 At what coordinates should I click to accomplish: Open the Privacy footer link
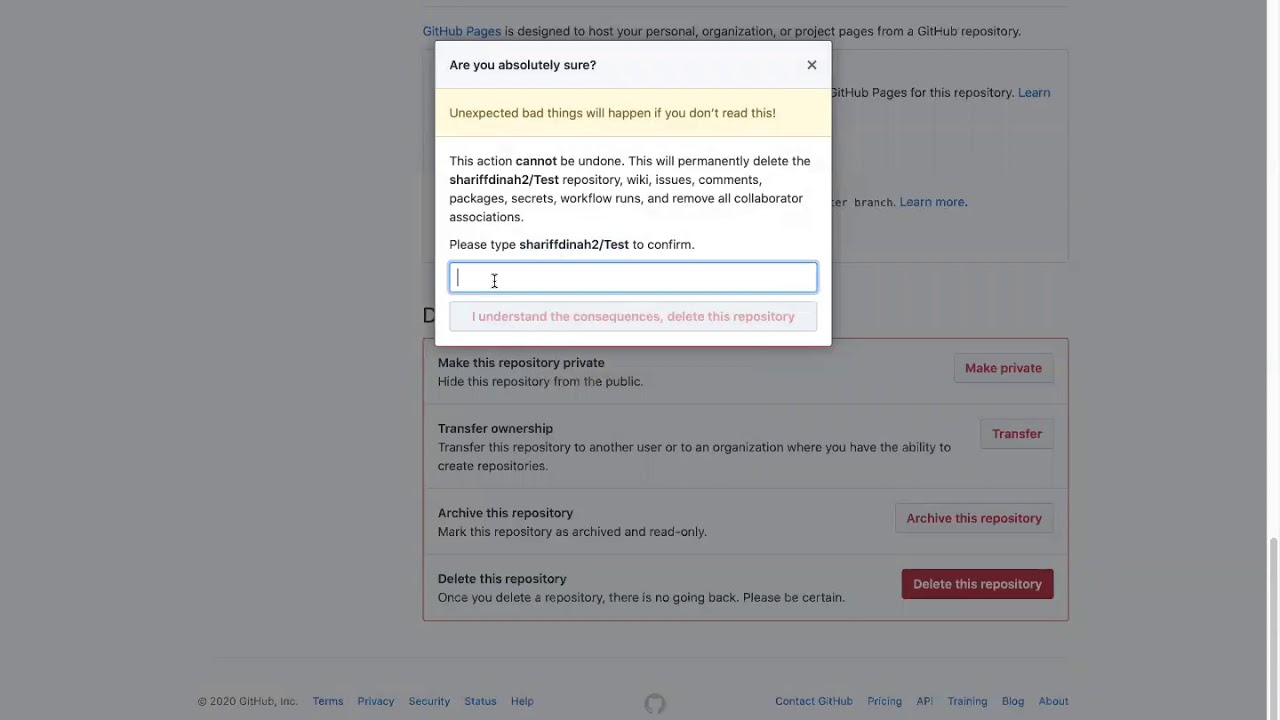(376, 701)
